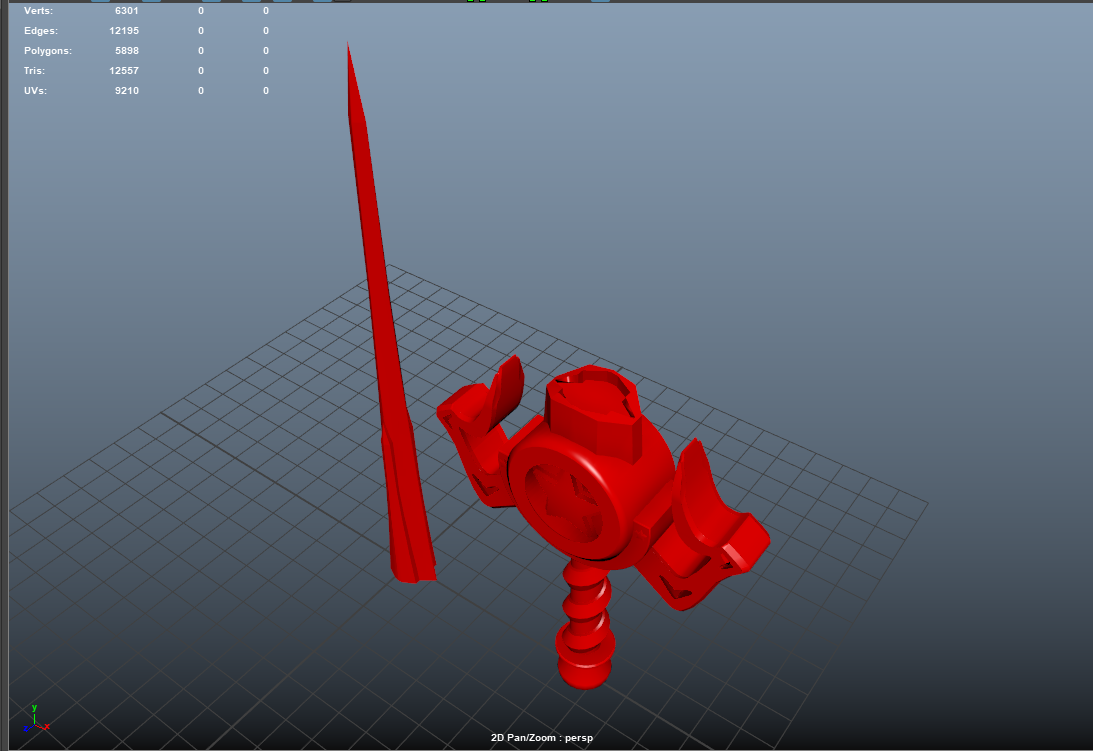Image resolution: width=1093 pixels, height=751 pixels.
Task: Click the Tris count value 12557
Action: pos(124,70)
